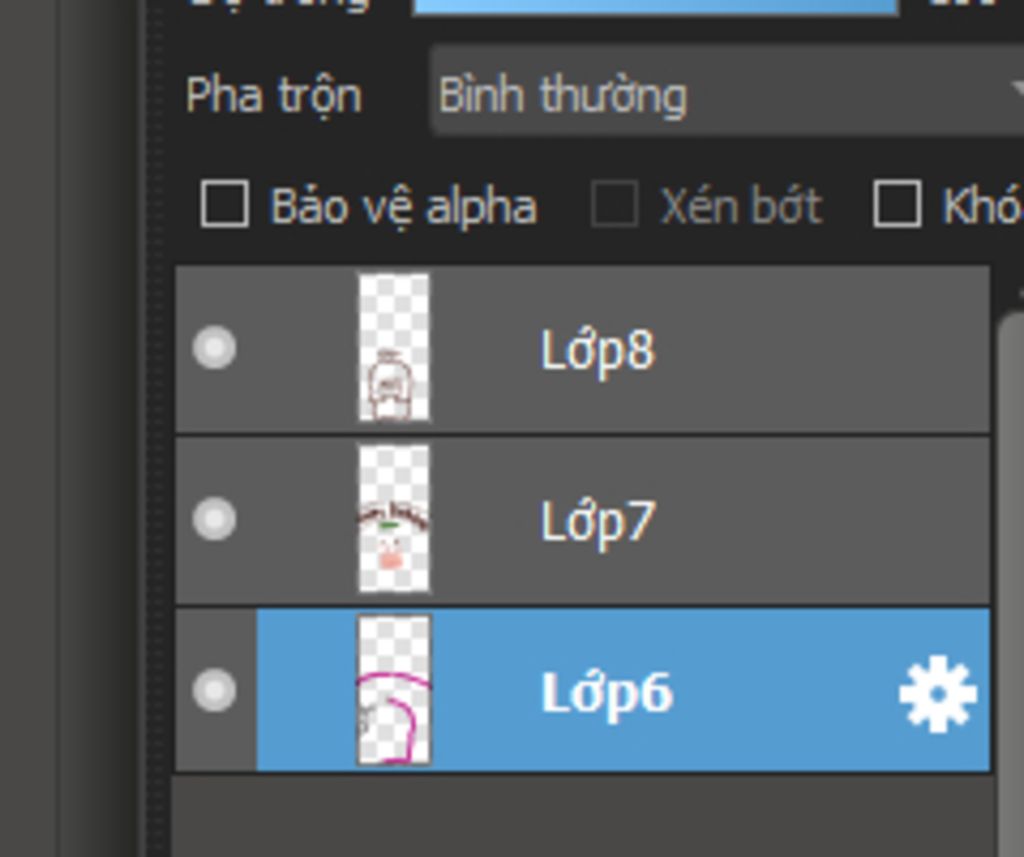Click the blend dropdown arrow at right edge
Image resolution: width=1024 pixels, height=857 pixels.
pos(1017,89)
